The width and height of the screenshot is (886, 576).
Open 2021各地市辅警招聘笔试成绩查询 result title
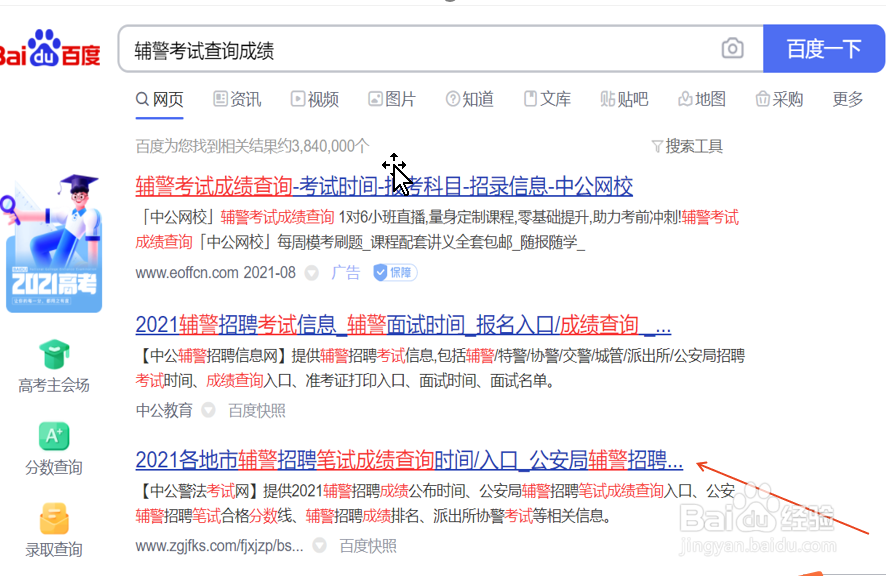coord(409,460)
